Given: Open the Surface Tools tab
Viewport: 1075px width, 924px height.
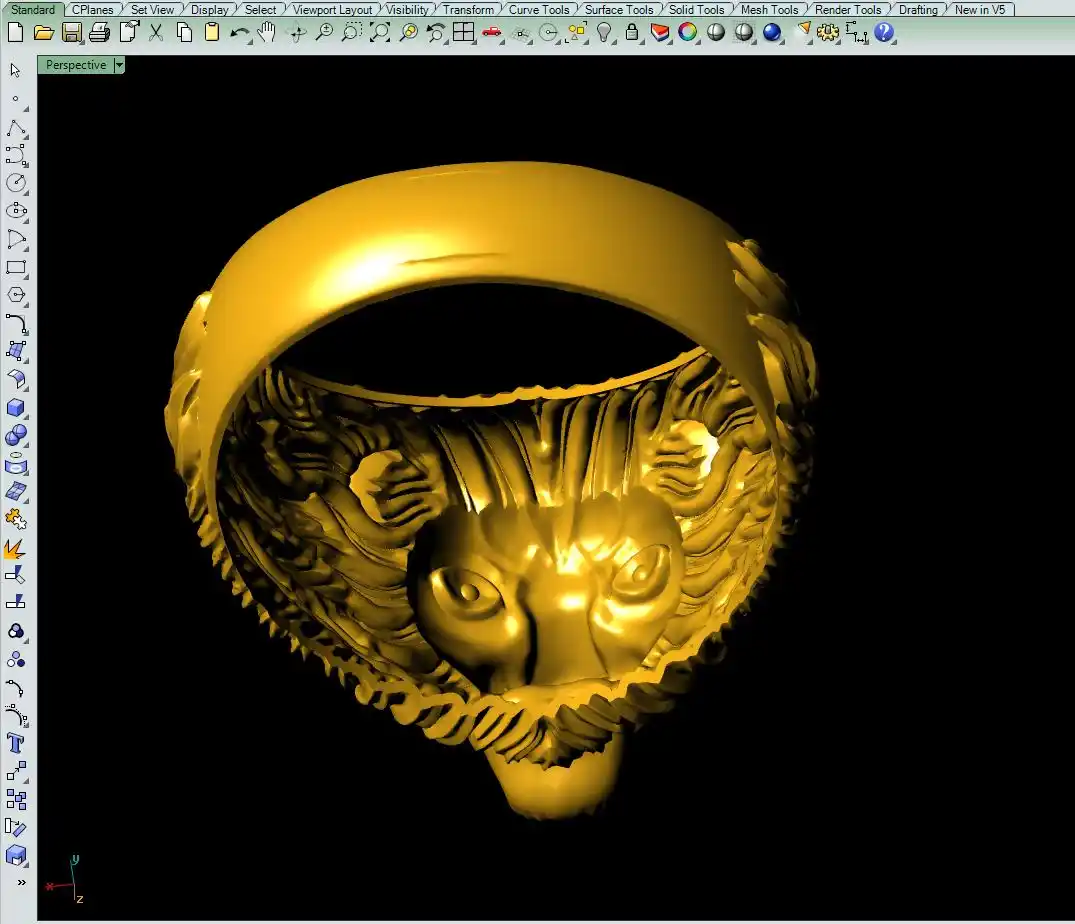Looking at the screenshot, I should pos(618,10).
